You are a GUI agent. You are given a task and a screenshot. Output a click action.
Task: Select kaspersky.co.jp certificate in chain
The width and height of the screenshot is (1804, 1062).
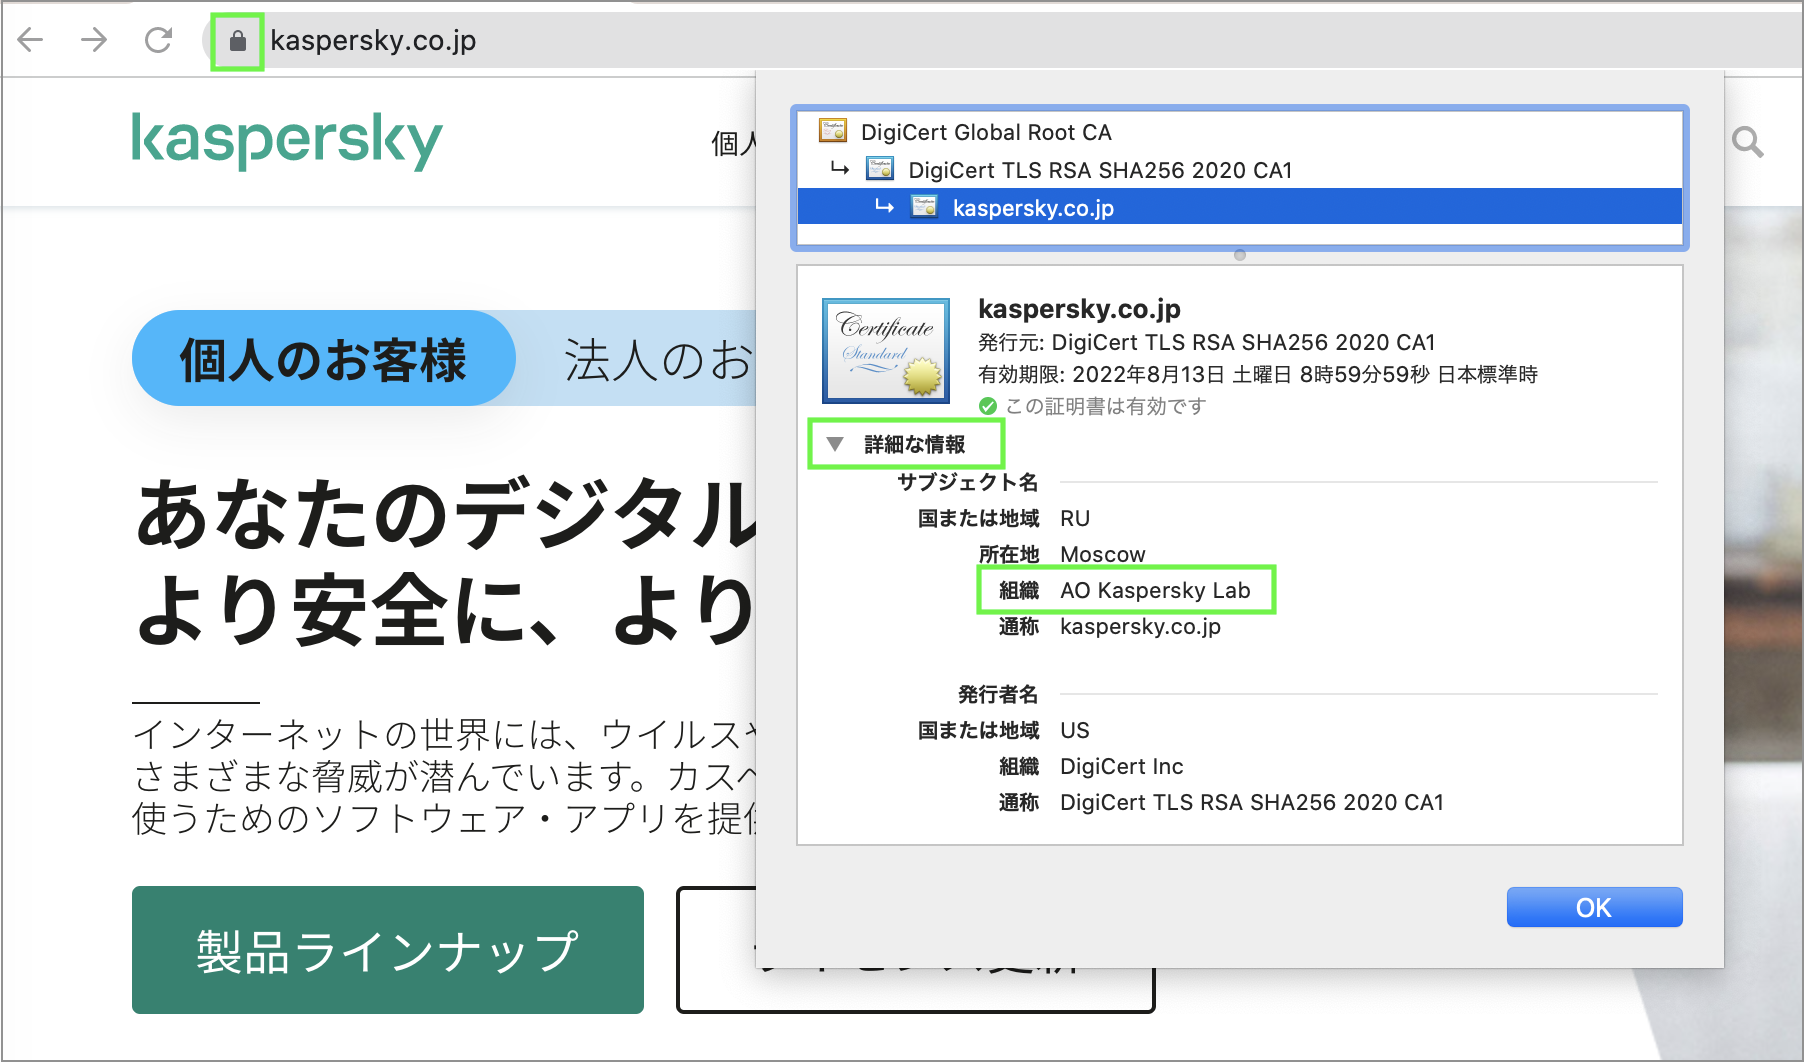coord(1240,208)
